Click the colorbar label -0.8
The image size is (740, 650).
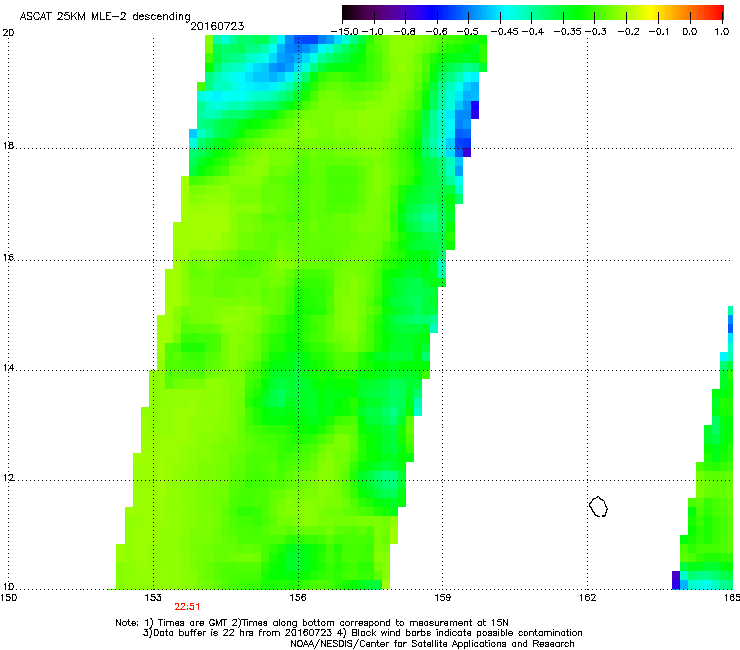pyautogui.click(x=404, y=32)
